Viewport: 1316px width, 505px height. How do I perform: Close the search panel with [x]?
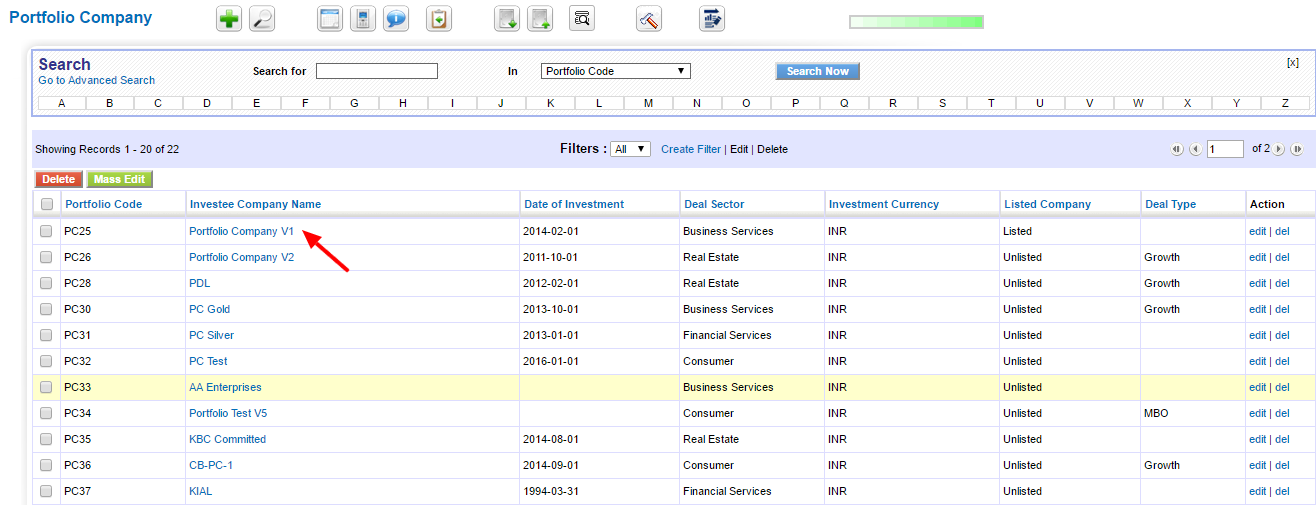[x=1293, y=62]
